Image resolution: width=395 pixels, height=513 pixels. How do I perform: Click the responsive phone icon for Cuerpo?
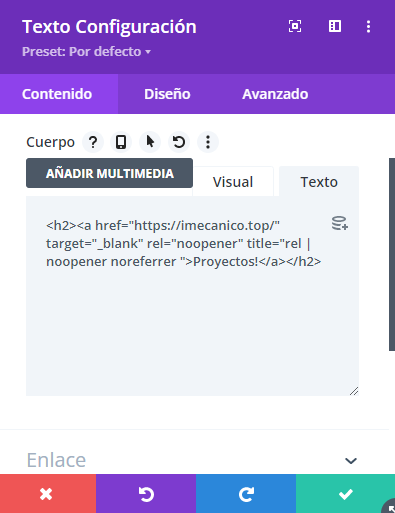(x=121, y=142)
